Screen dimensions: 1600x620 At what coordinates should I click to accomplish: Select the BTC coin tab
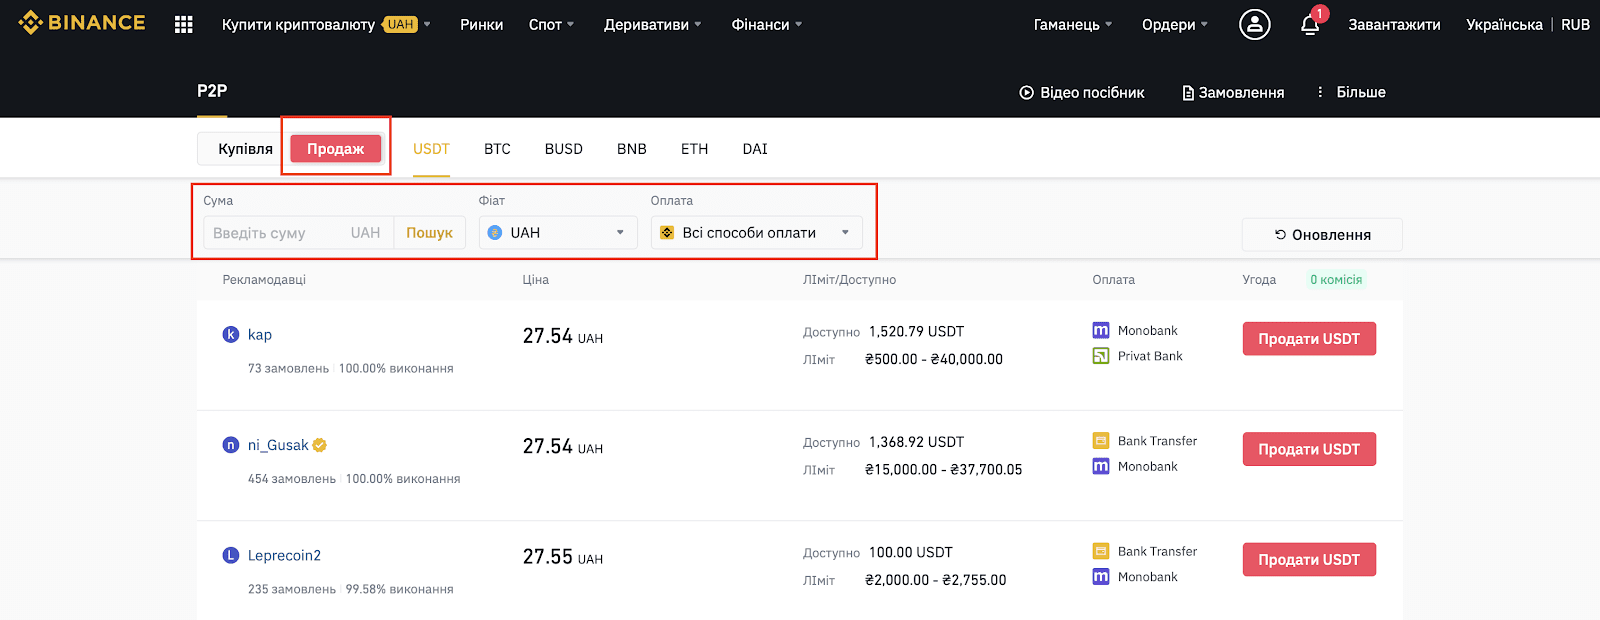pyautogui.click(x=497, y=149)
